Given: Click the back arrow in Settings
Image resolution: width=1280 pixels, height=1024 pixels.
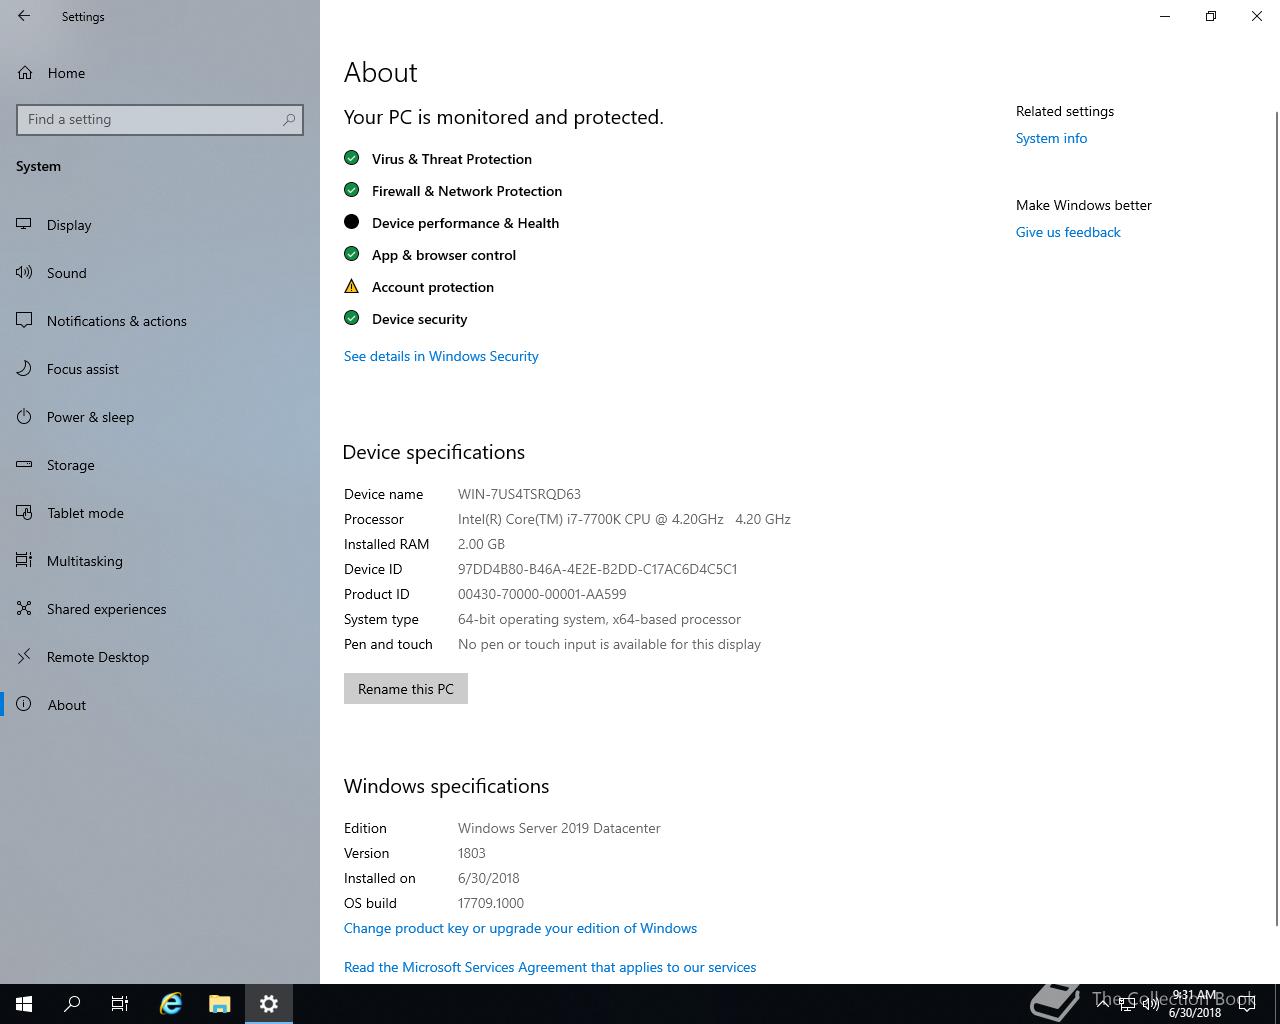Looking at the screenshot, I should point(24,16).
